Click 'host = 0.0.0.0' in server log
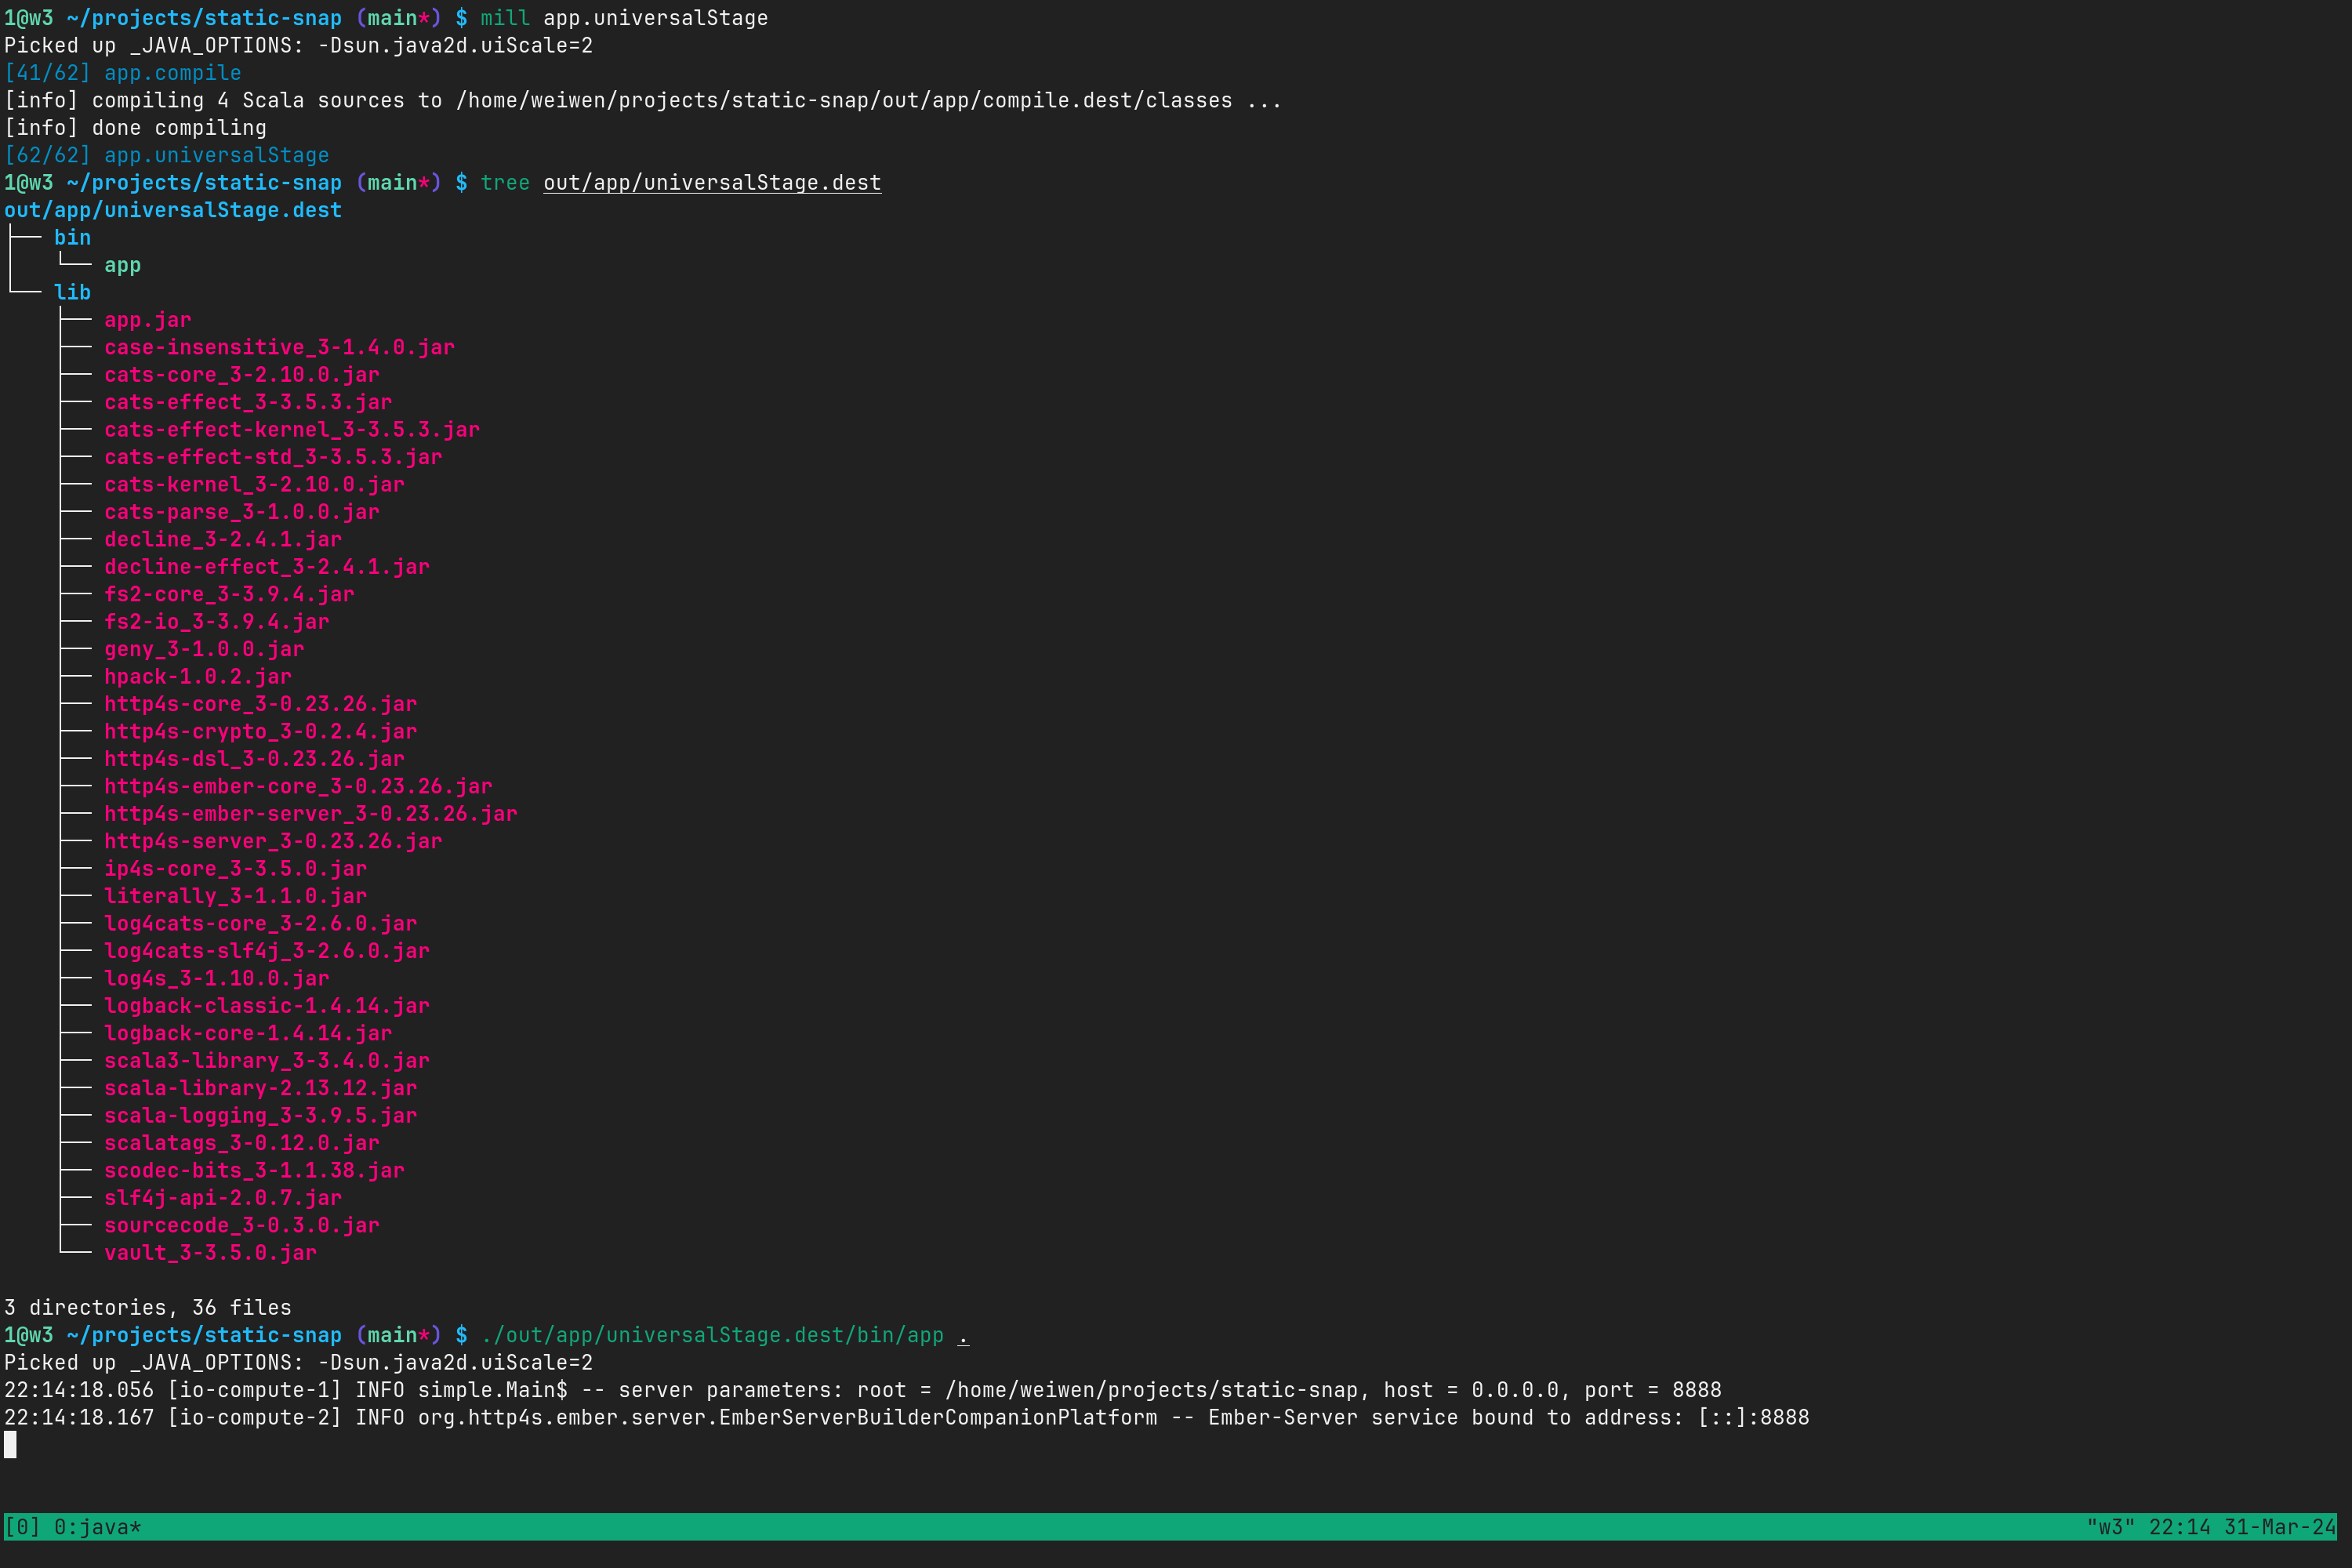 click(x=1471, y=1390)
